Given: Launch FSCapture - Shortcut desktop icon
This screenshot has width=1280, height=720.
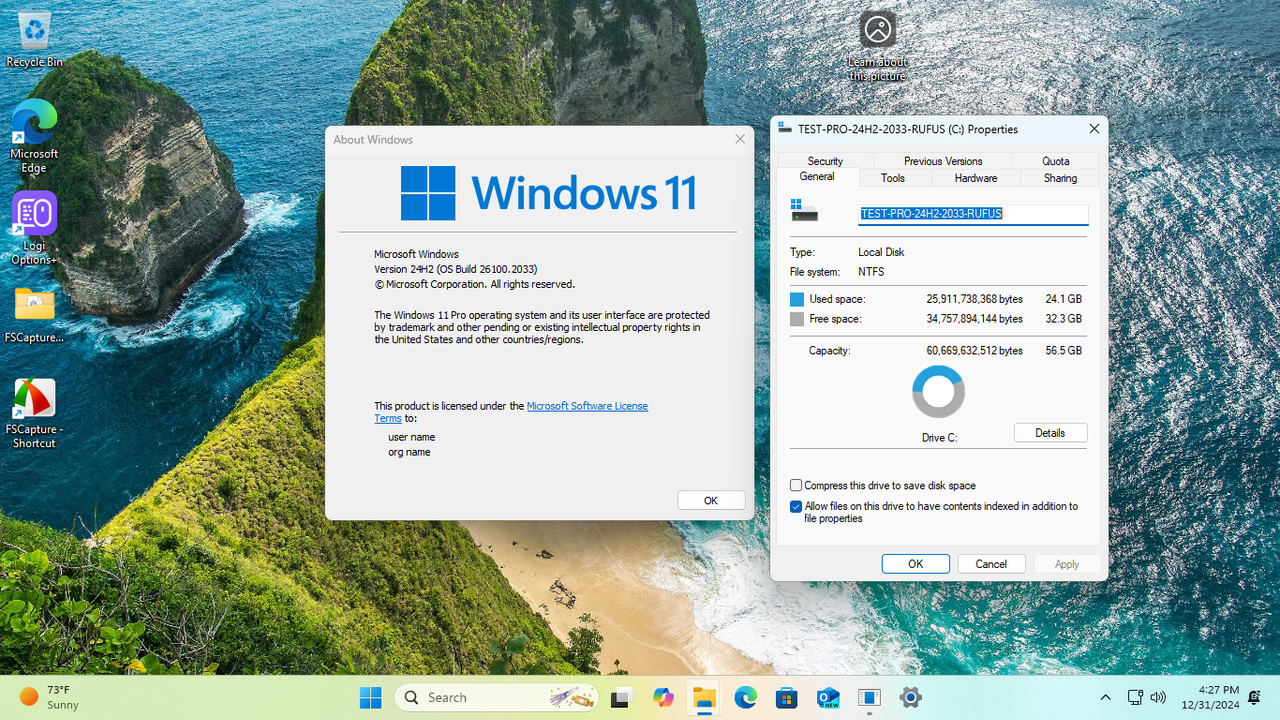Looking at the screenshot, I should tap(34, 412).
